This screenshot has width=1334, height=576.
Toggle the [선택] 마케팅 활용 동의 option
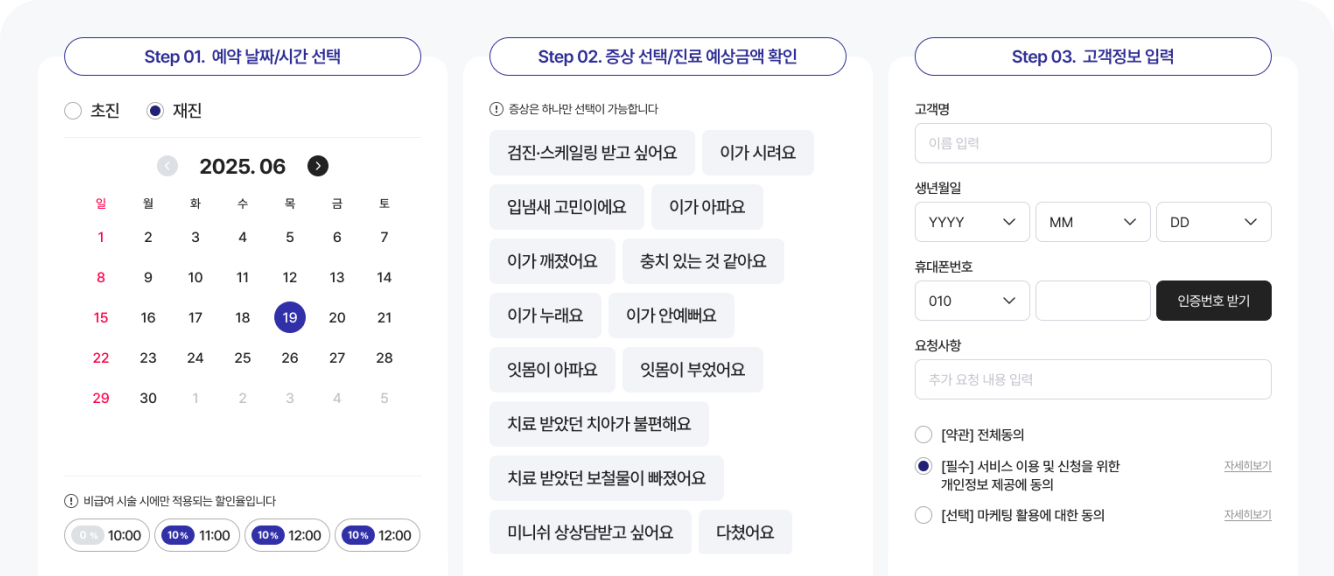tap(923, 515)
